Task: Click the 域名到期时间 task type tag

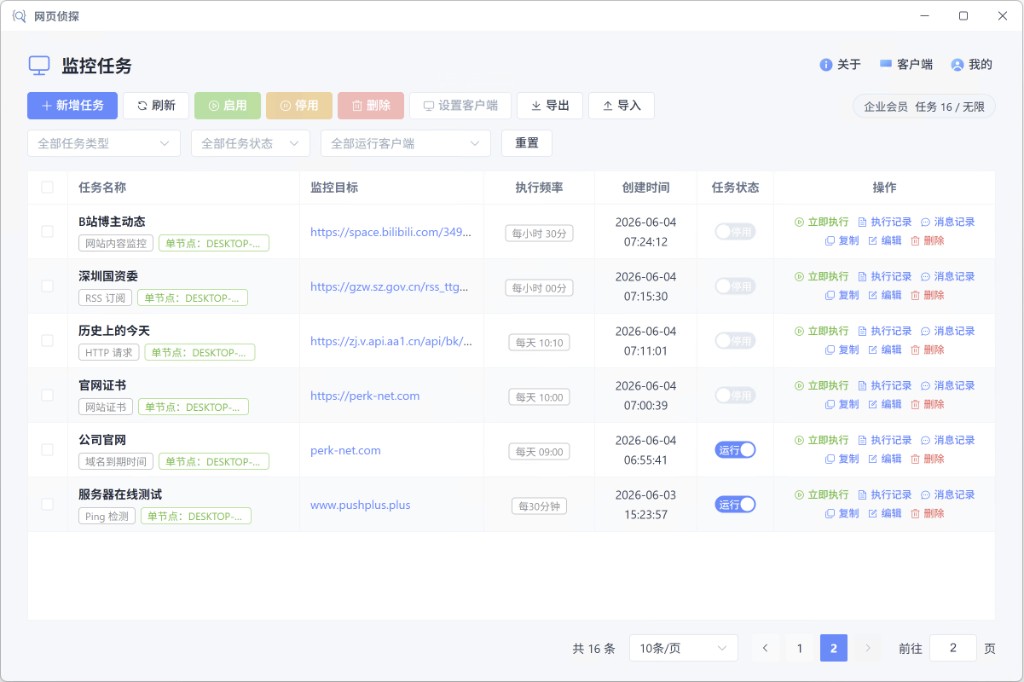Action: click(116, 462)
